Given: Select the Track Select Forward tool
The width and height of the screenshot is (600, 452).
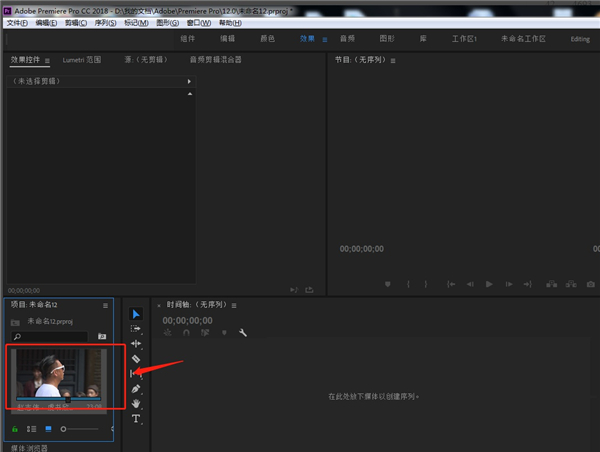Looking at the screenshot, I should [x=136, y=329].
